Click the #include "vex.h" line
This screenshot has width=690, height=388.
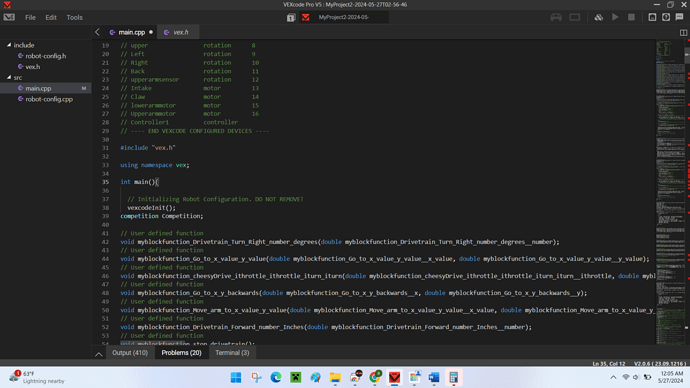point(148,148)
